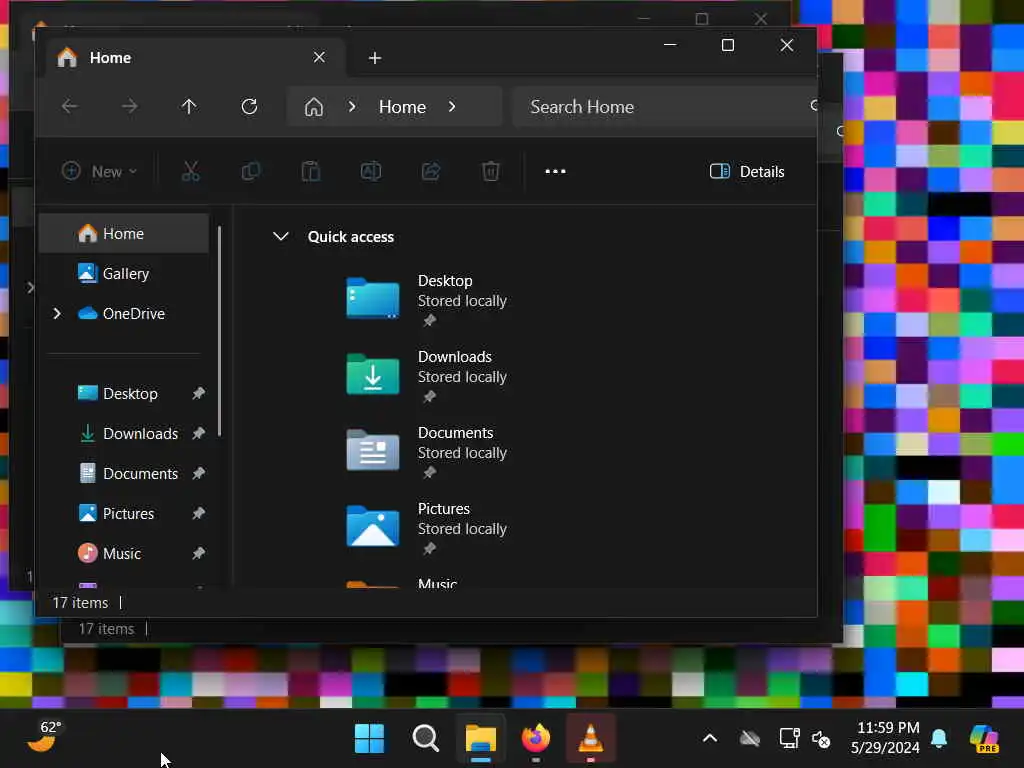Click the OneDrive tray cloud icon
Screen dimensions: 1024x768
[x=750, y=739]
